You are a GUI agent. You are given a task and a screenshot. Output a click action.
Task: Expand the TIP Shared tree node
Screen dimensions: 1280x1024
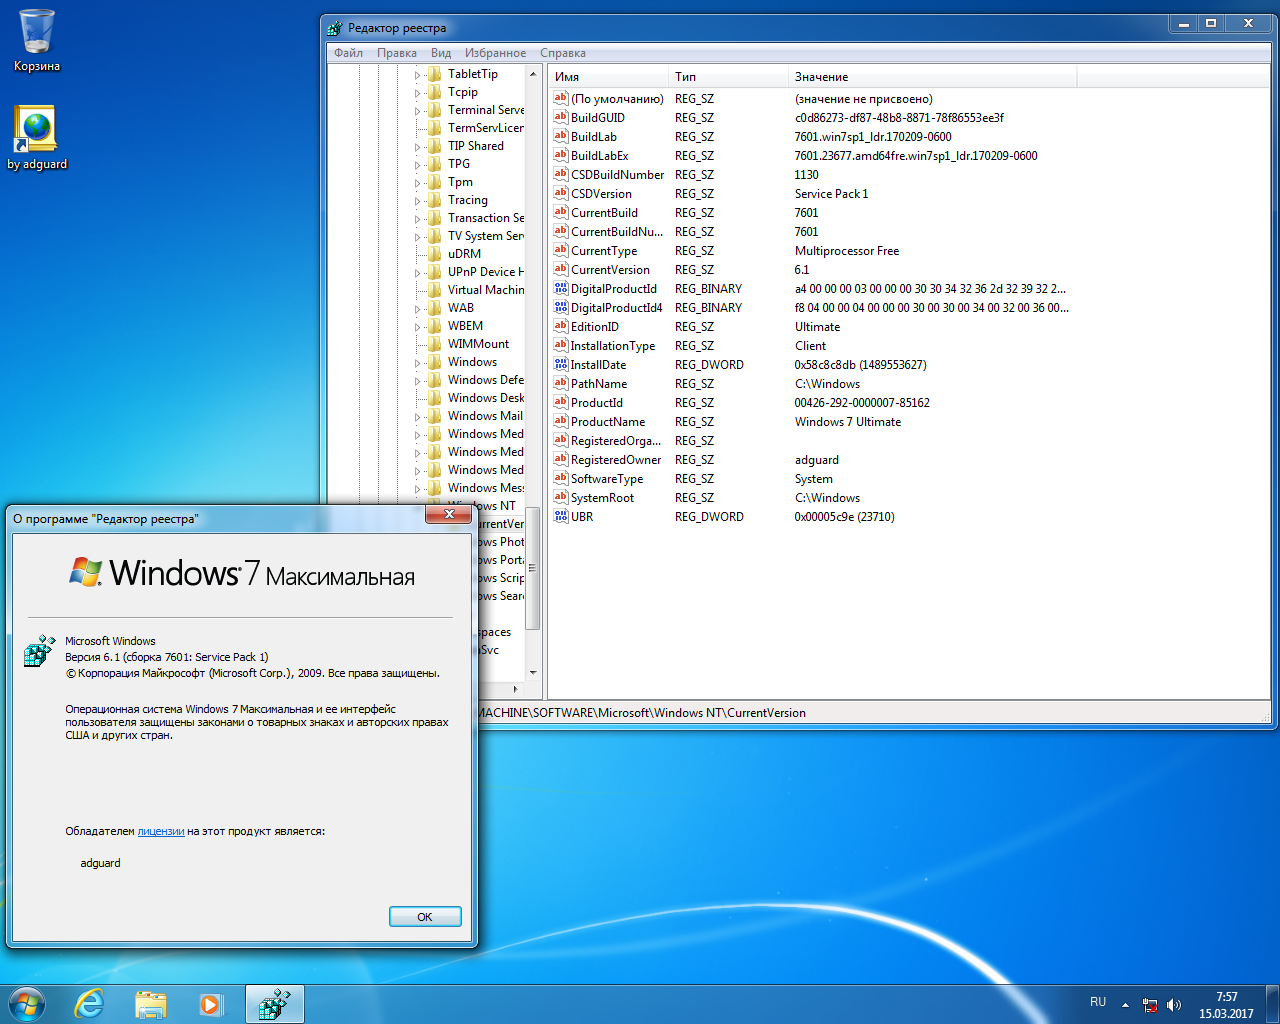click(x=418, y=147)
